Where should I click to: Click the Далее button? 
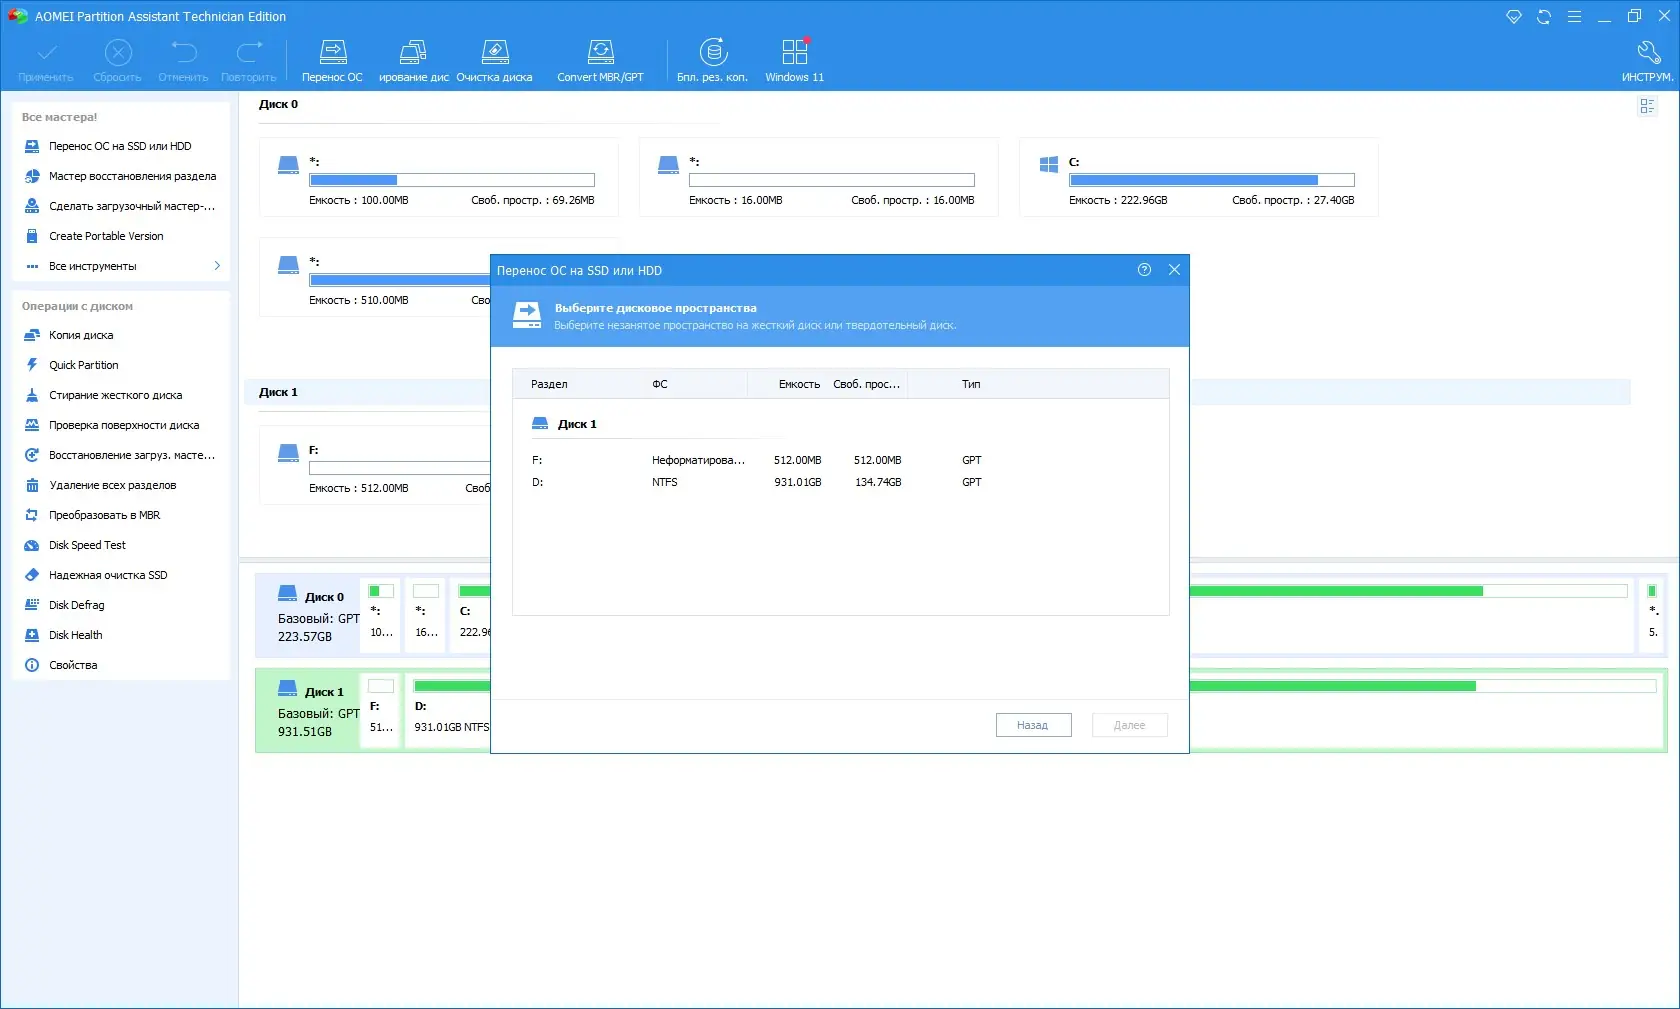point(1129,725)
